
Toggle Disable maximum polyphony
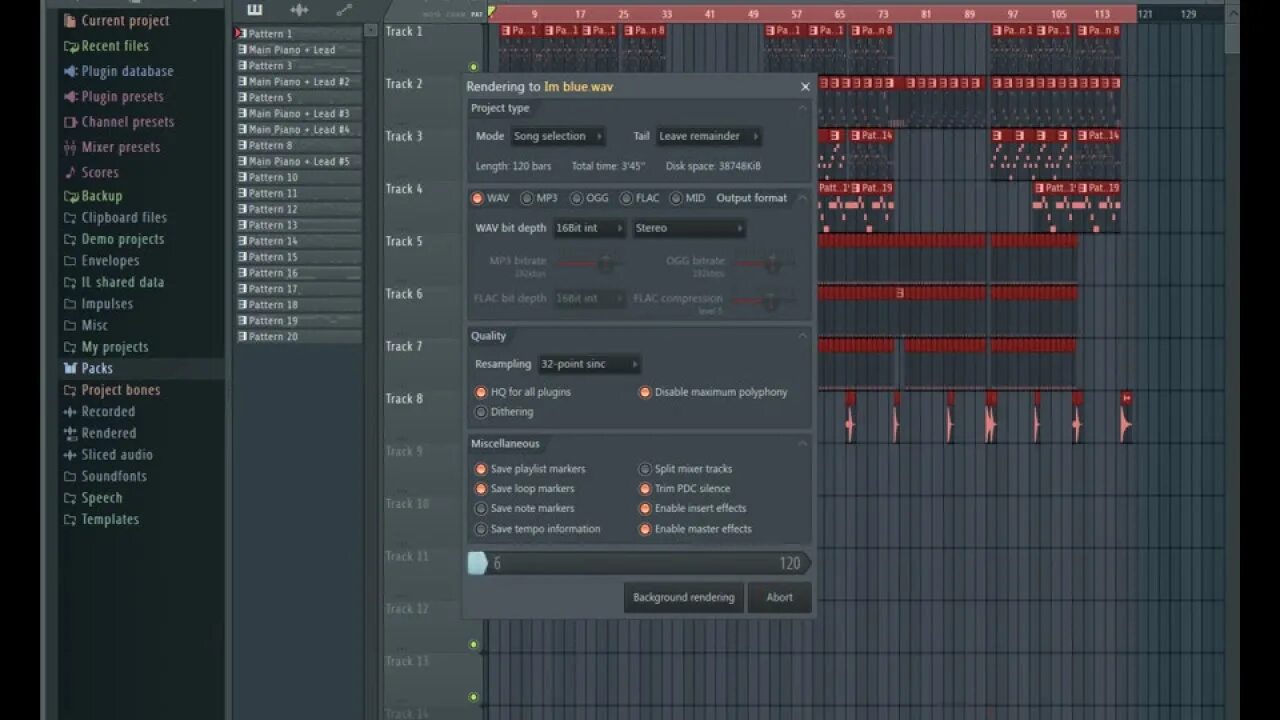coord(645,392)
